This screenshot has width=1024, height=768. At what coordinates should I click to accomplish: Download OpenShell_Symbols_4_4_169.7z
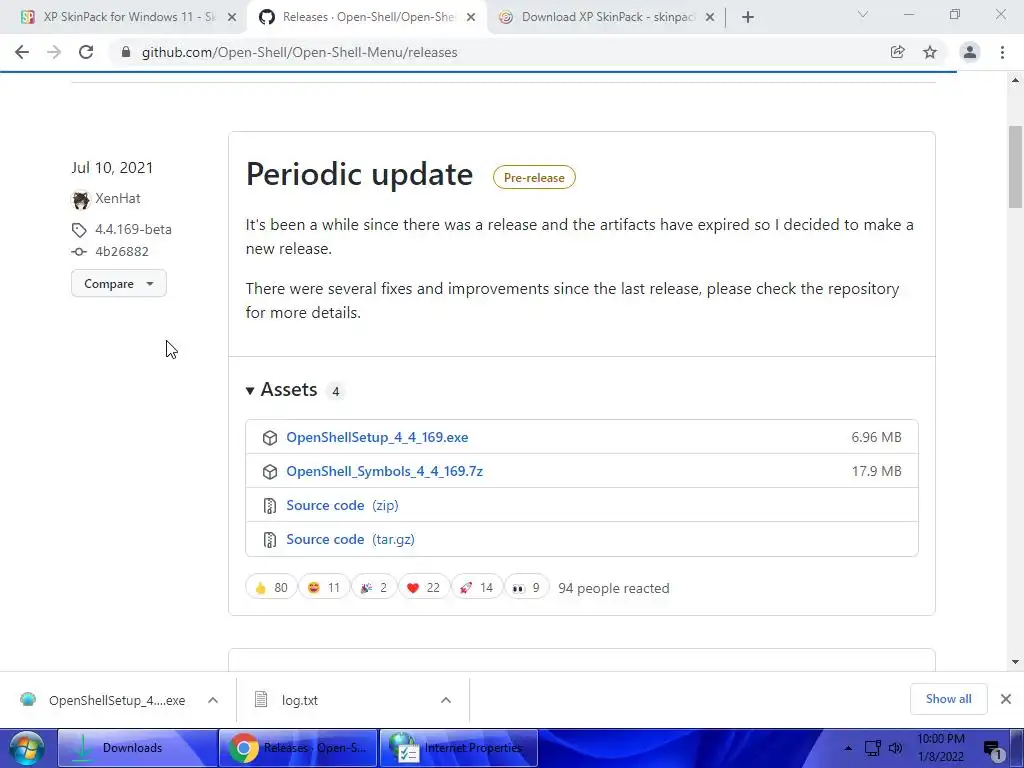click(x=385, y=472)
